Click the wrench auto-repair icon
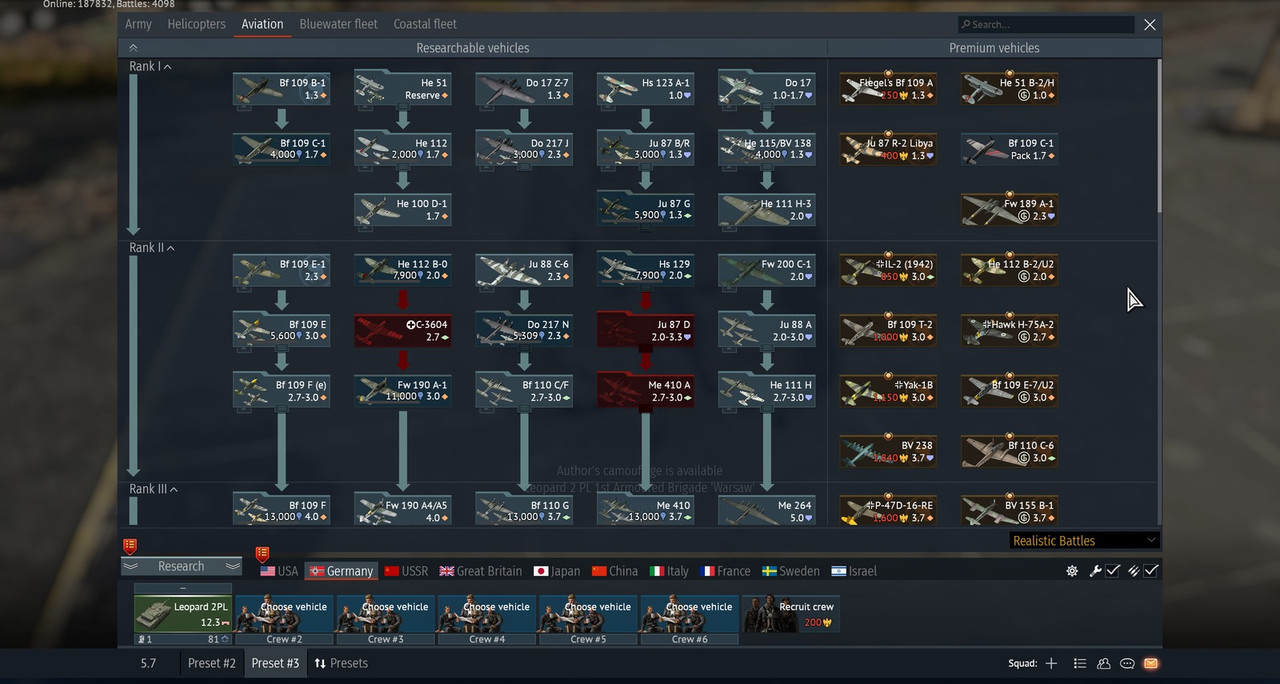 pos(1095,571)
